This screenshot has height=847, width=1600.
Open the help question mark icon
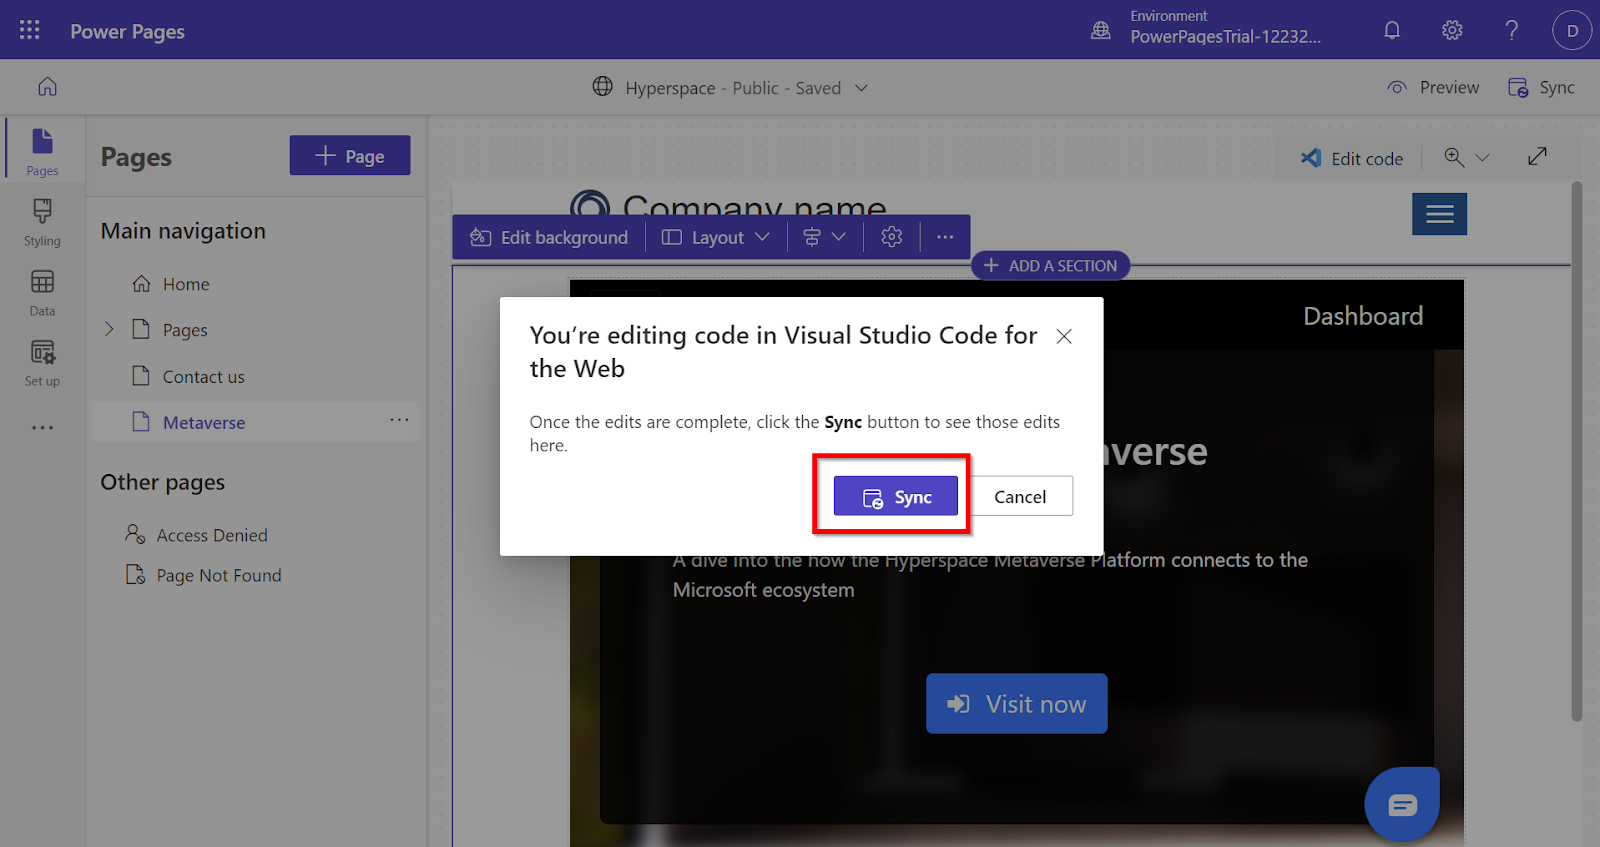click(1512, 30)
